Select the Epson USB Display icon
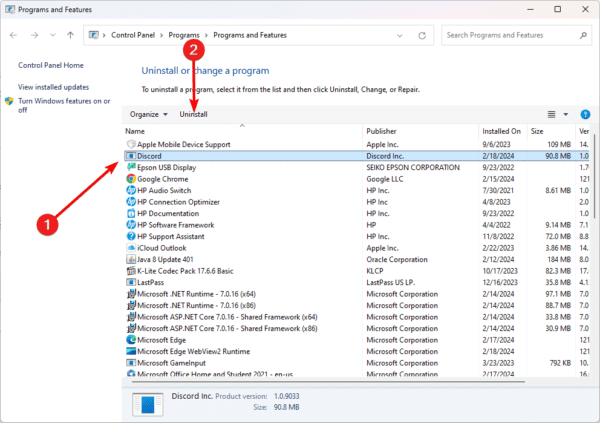The image size is (600, 423). point(131,167)
